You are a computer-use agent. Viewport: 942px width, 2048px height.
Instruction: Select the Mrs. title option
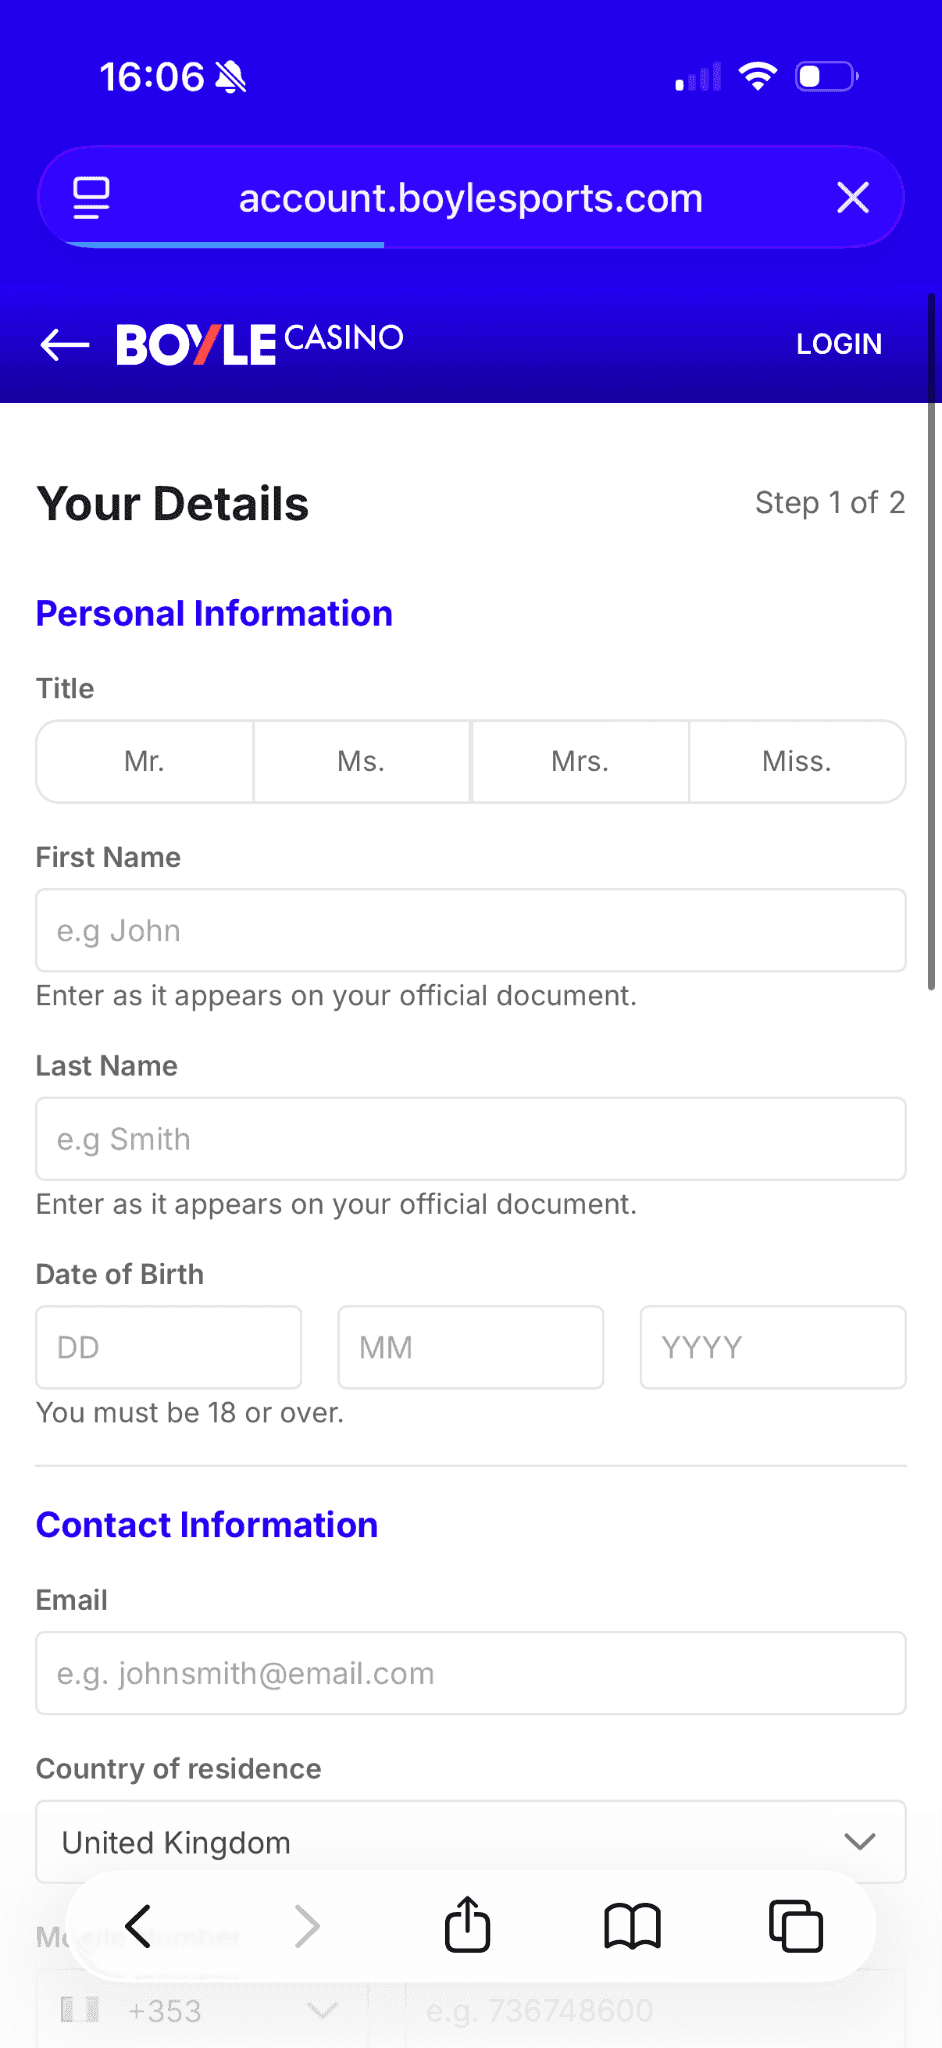pos(579,762)
